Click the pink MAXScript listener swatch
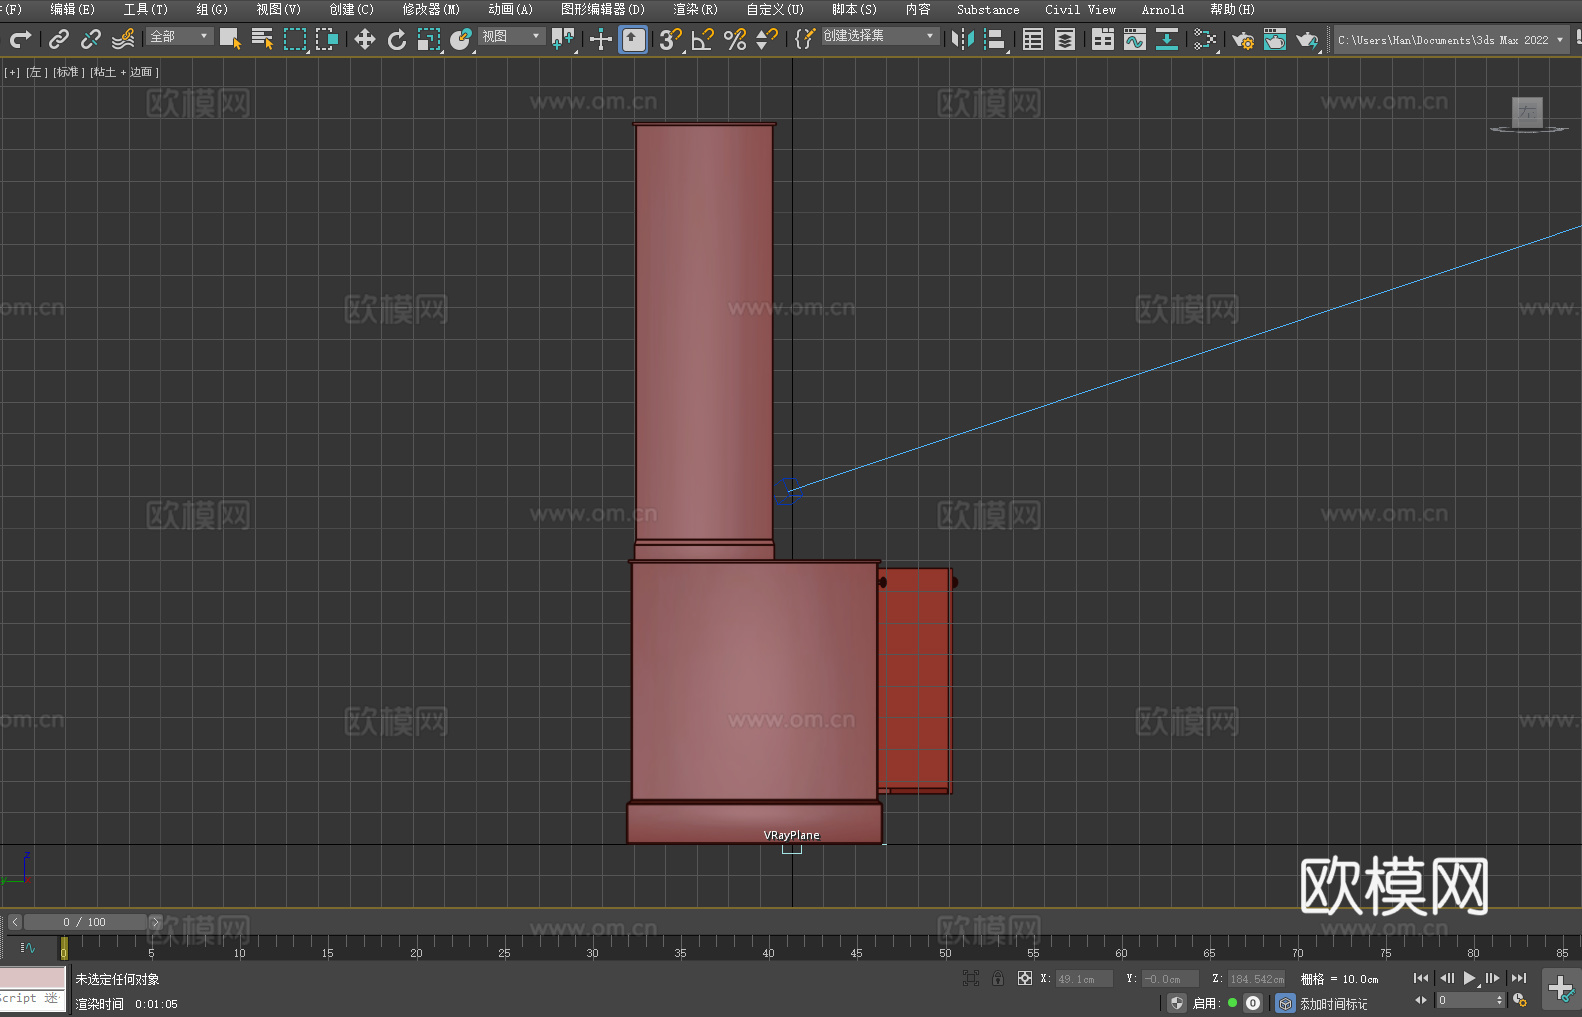The width and height of the screenshot is (1582, 1017). [x=32, y=978]
